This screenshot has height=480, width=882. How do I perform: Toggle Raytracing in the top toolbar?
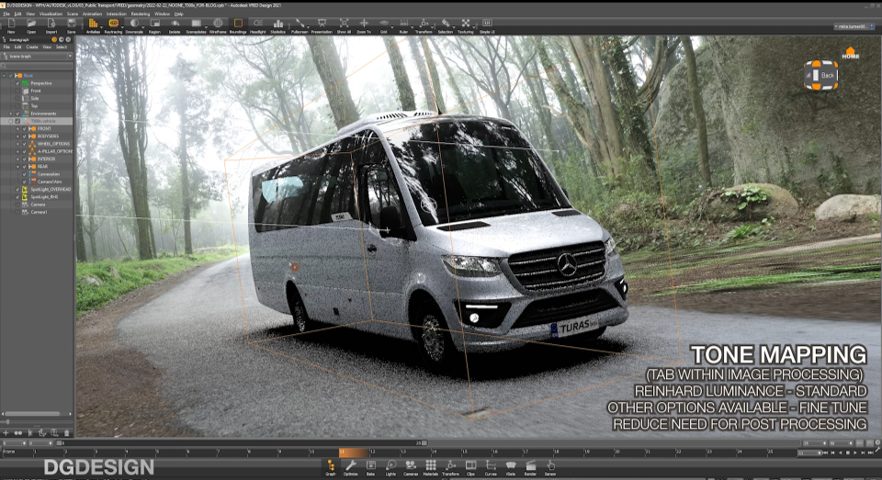[x=113, y=25]
